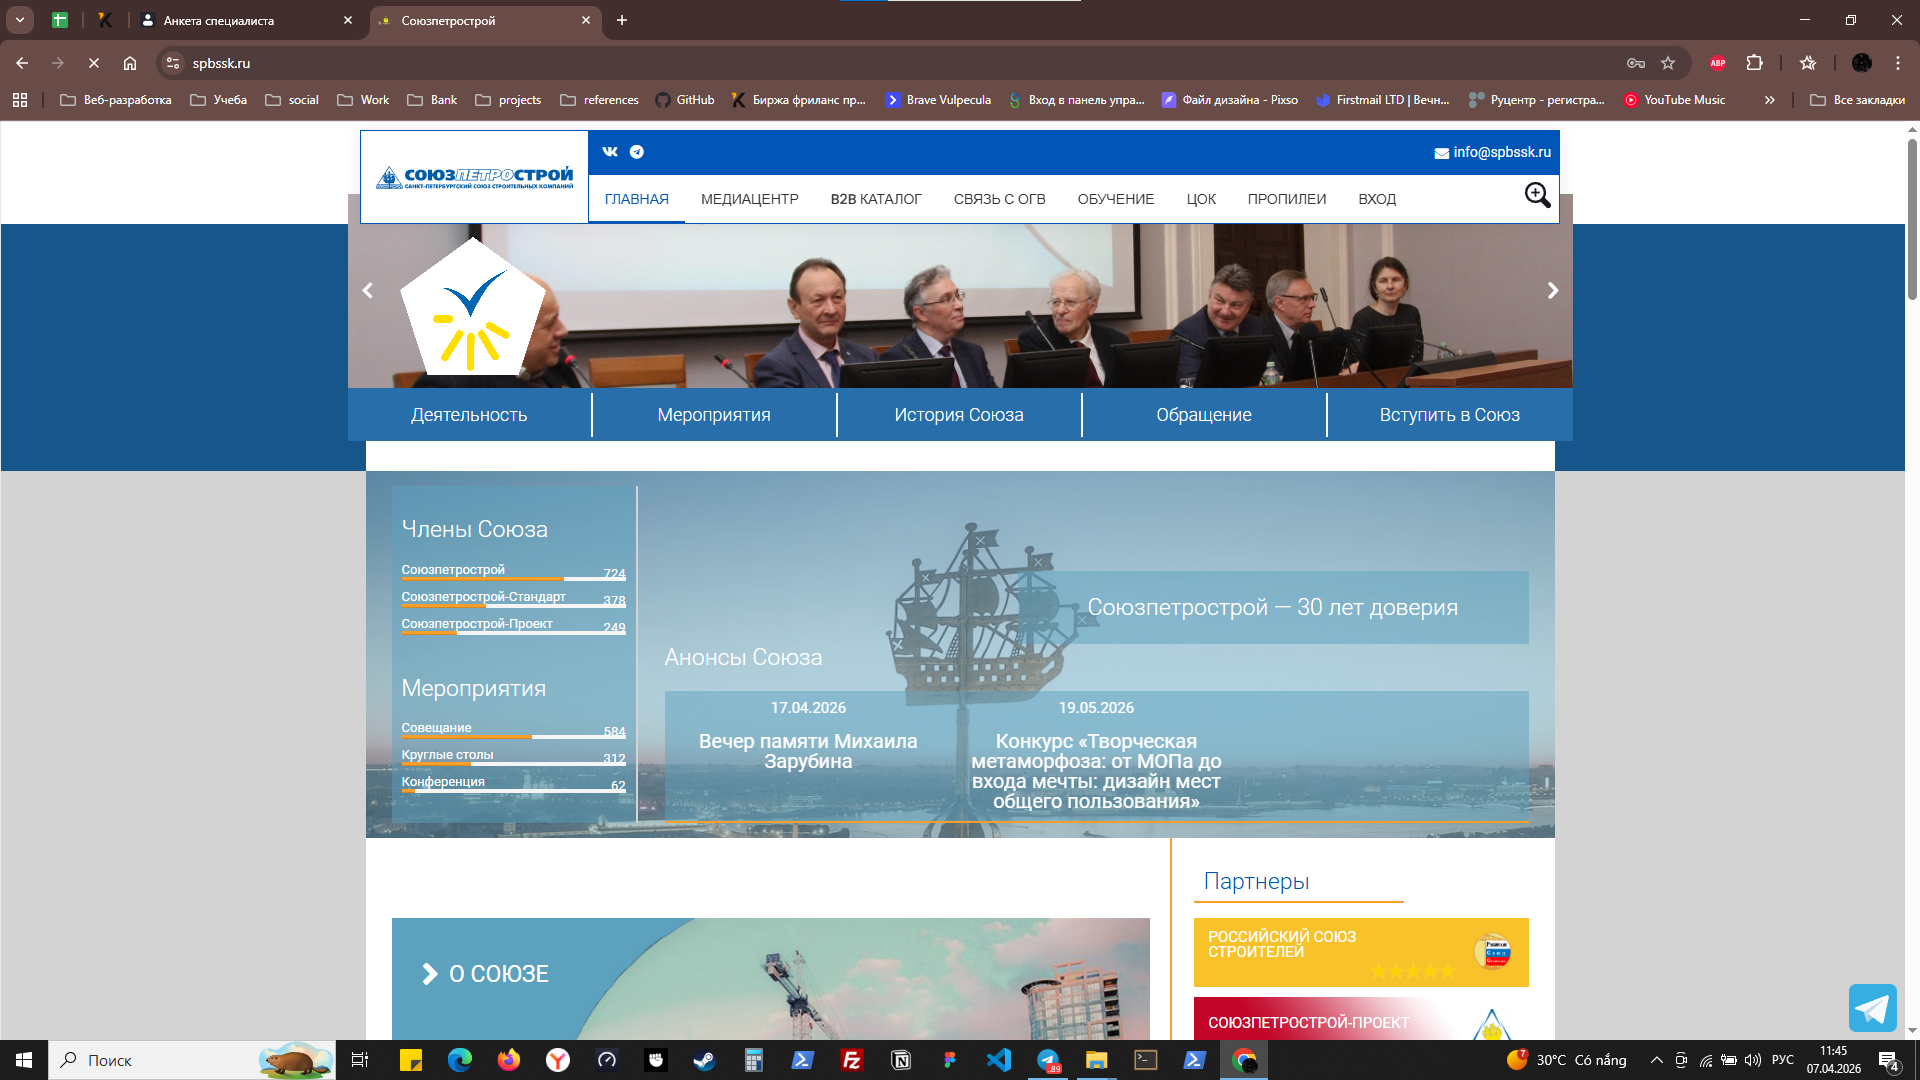The width and height of the screenshot is (1920, 1080).
Task: Go to next slide with right arrow
Action: click(x=1552, y=290)
